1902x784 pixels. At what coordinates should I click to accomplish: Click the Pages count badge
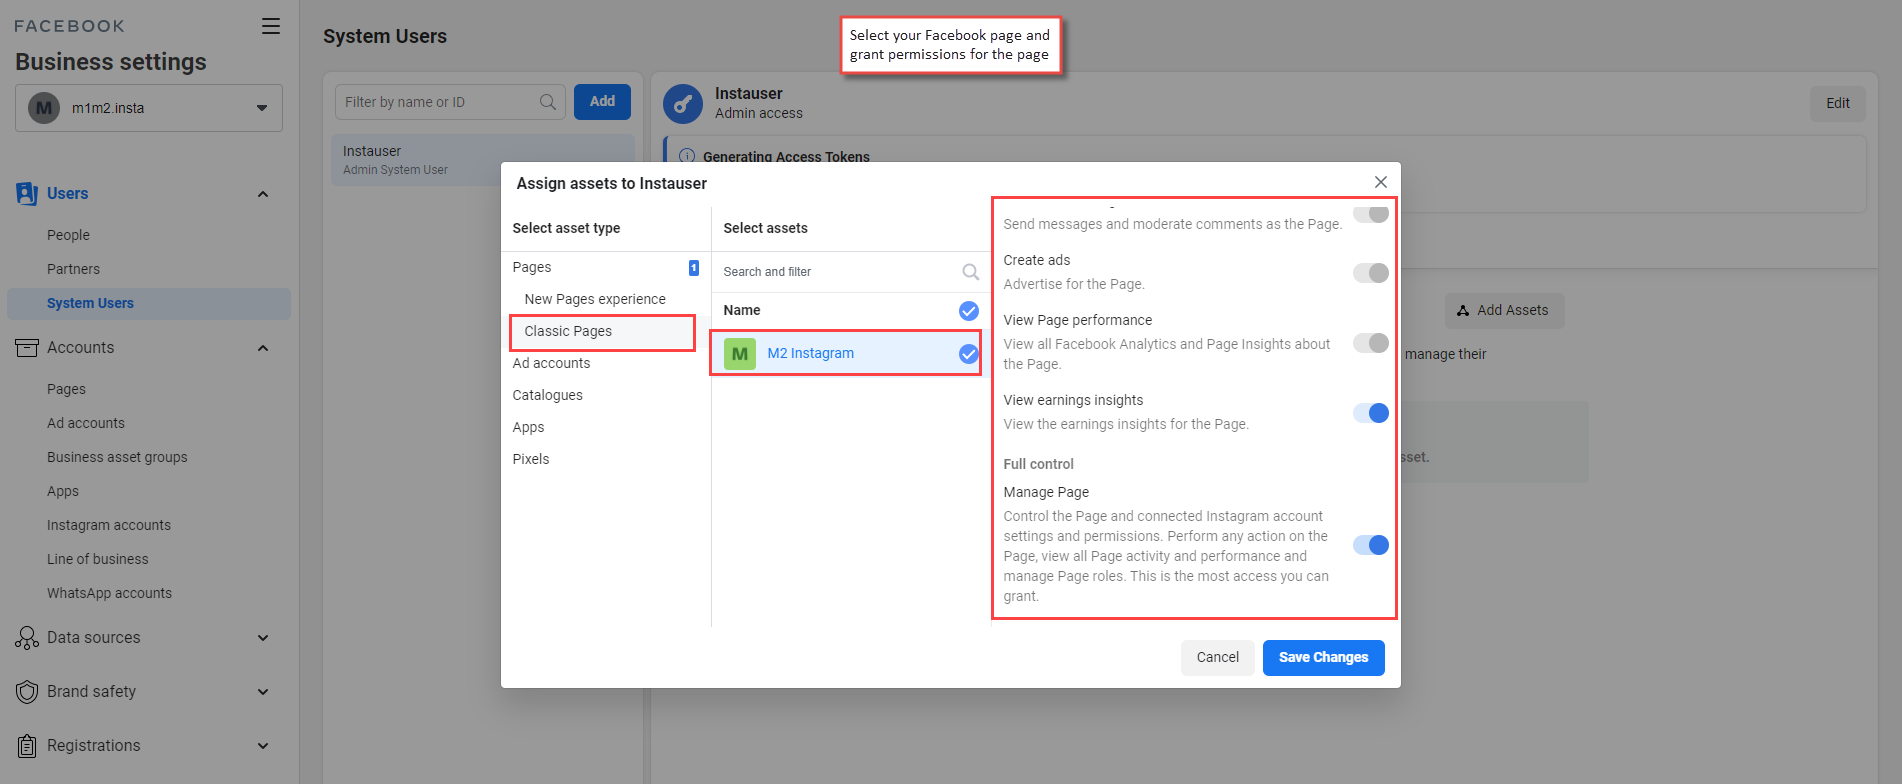coord(694,267)
